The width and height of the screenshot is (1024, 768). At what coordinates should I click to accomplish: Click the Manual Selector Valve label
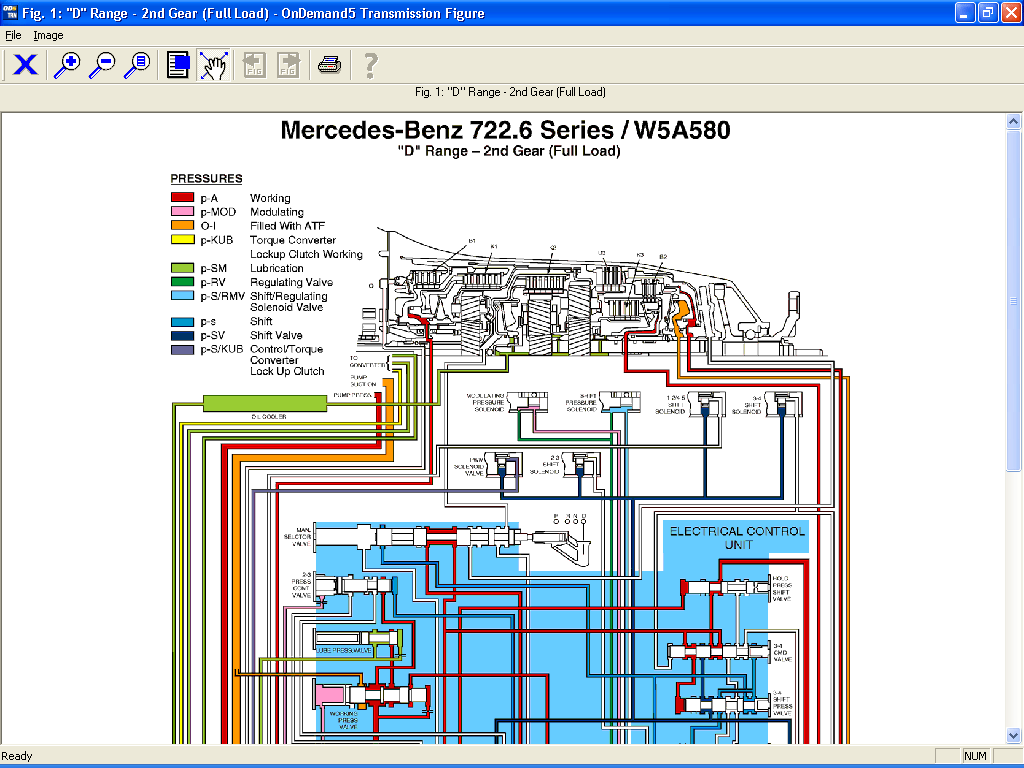(298, 537)
